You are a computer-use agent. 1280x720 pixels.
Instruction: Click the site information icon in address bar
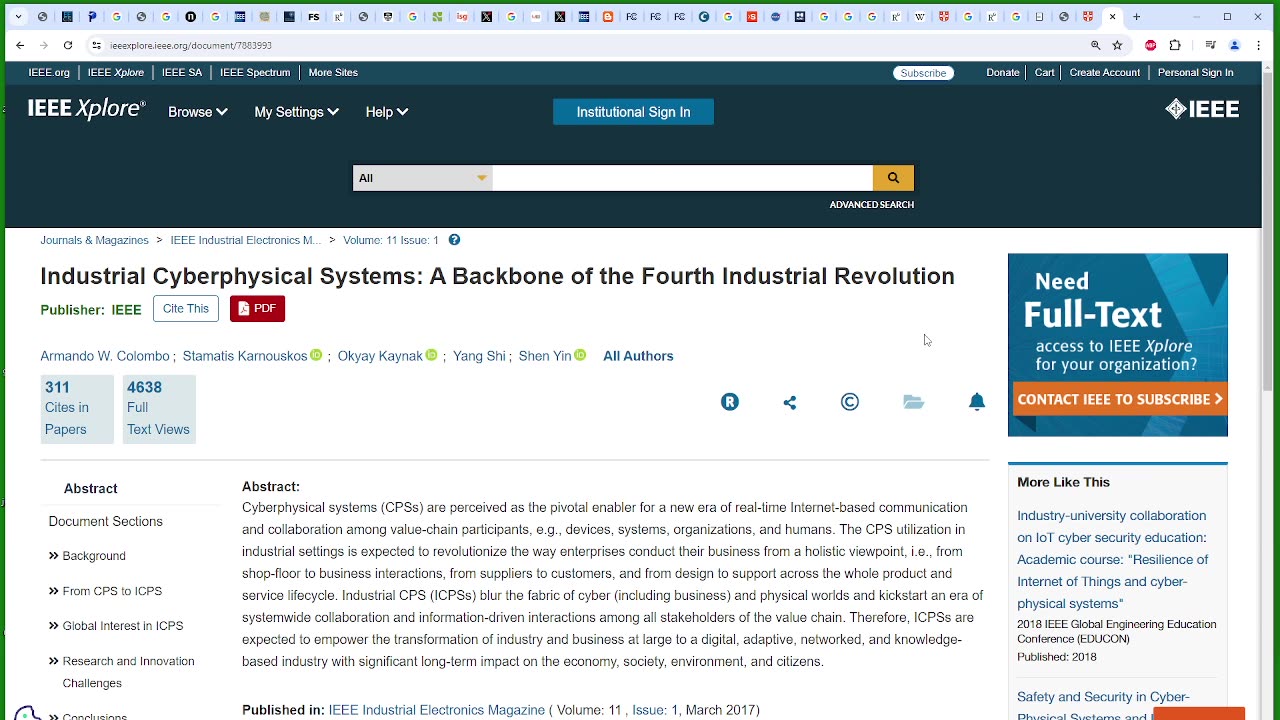click(x=96, y=45)
